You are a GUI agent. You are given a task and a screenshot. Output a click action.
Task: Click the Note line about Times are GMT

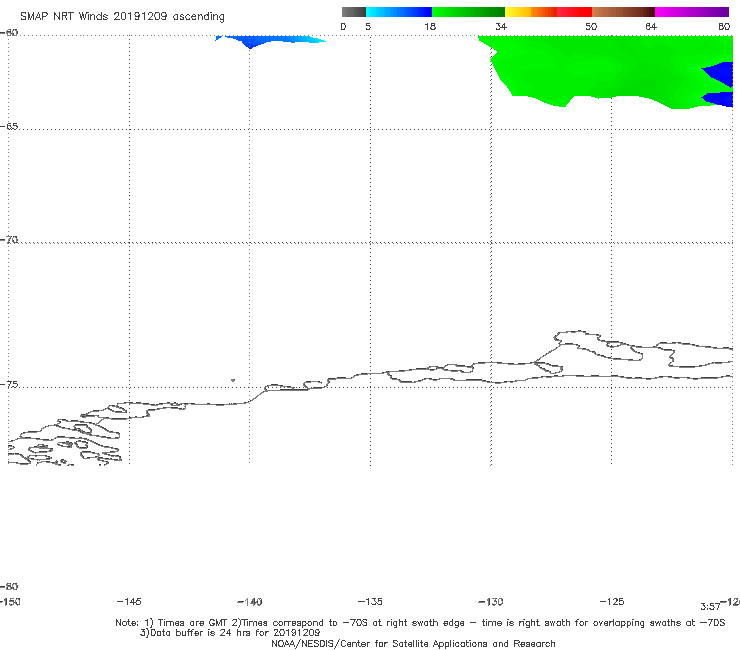(x=420, y=623)
